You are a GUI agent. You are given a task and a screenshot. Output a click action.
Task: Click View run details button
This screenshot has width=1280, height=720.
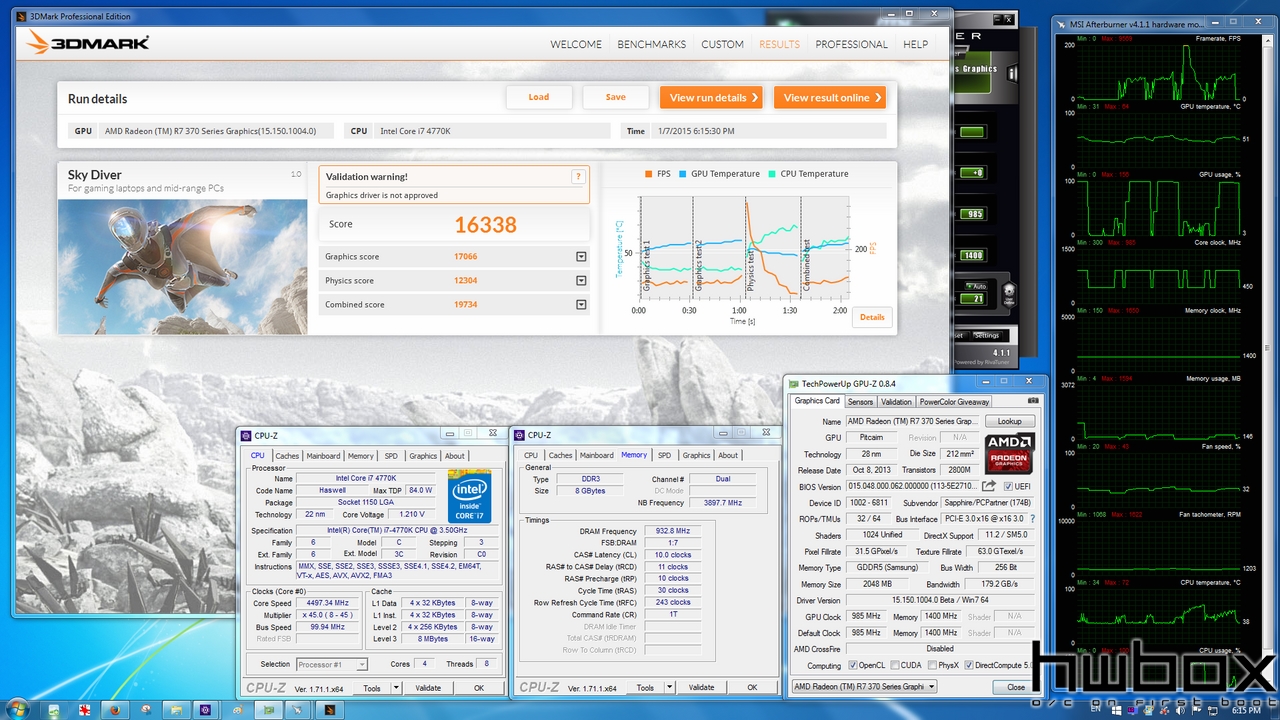(711, 97)
